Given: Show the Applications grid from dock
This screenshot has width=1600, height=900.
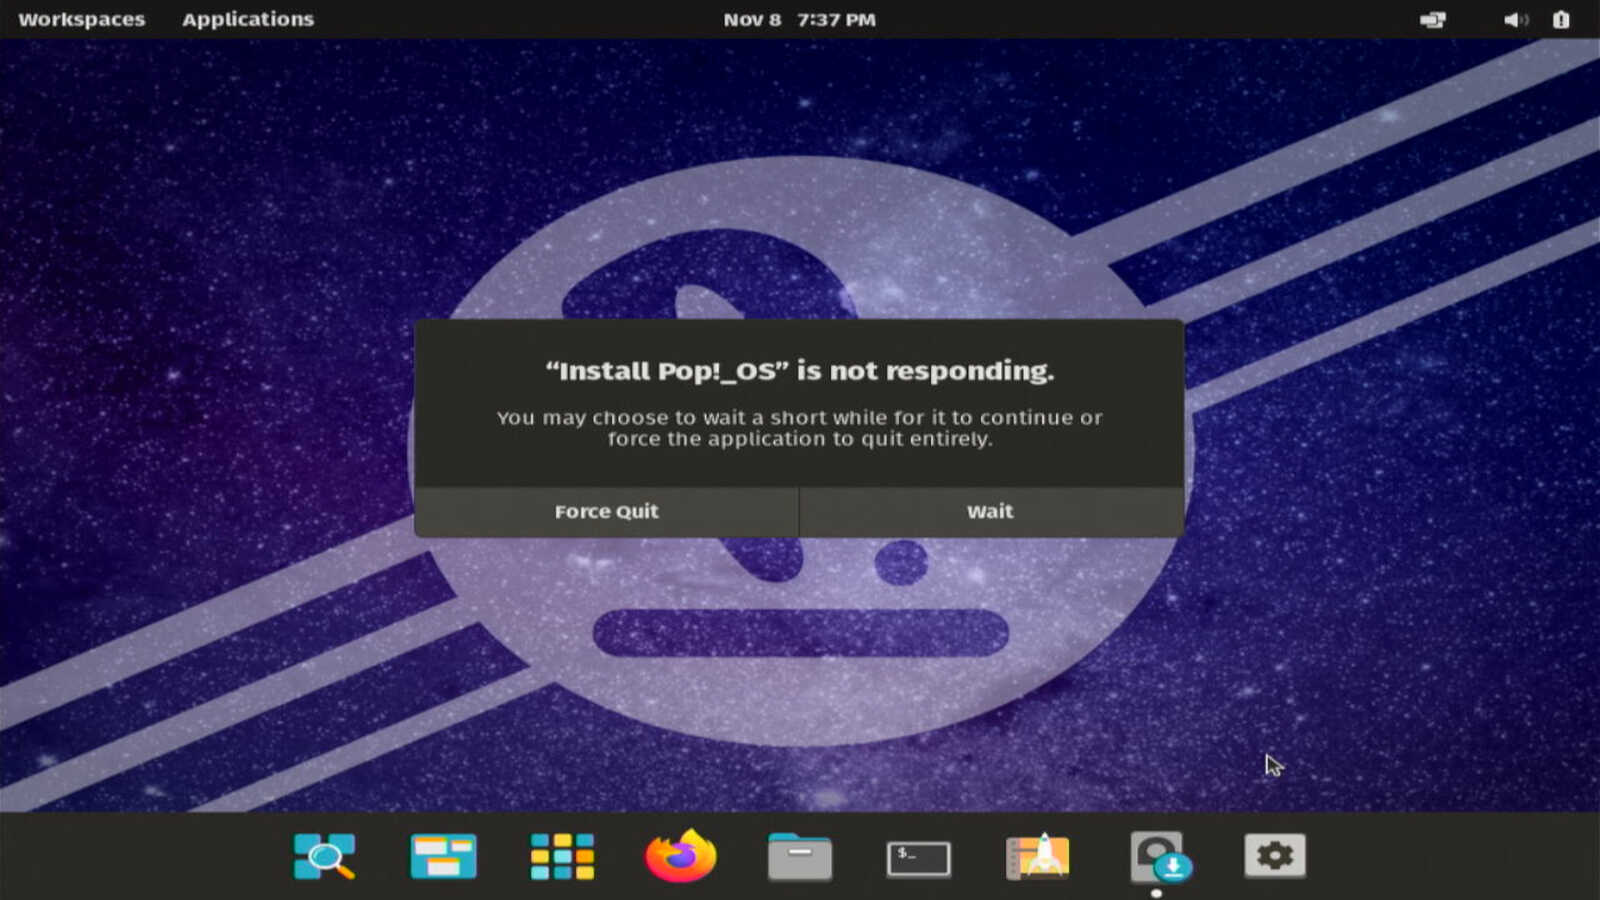Looking at the screenshot, I should pos(562,857).
